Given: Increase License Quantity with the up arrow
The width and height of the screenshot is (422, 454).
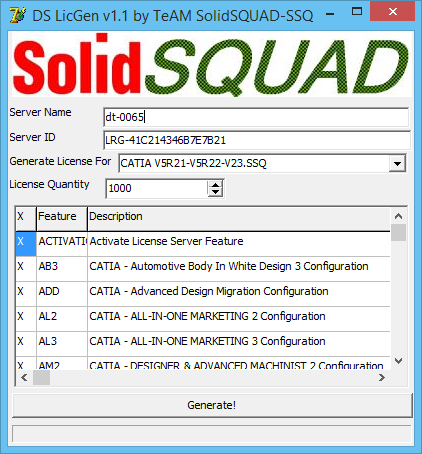Looking at the screenshot, I should coord(215,185).
